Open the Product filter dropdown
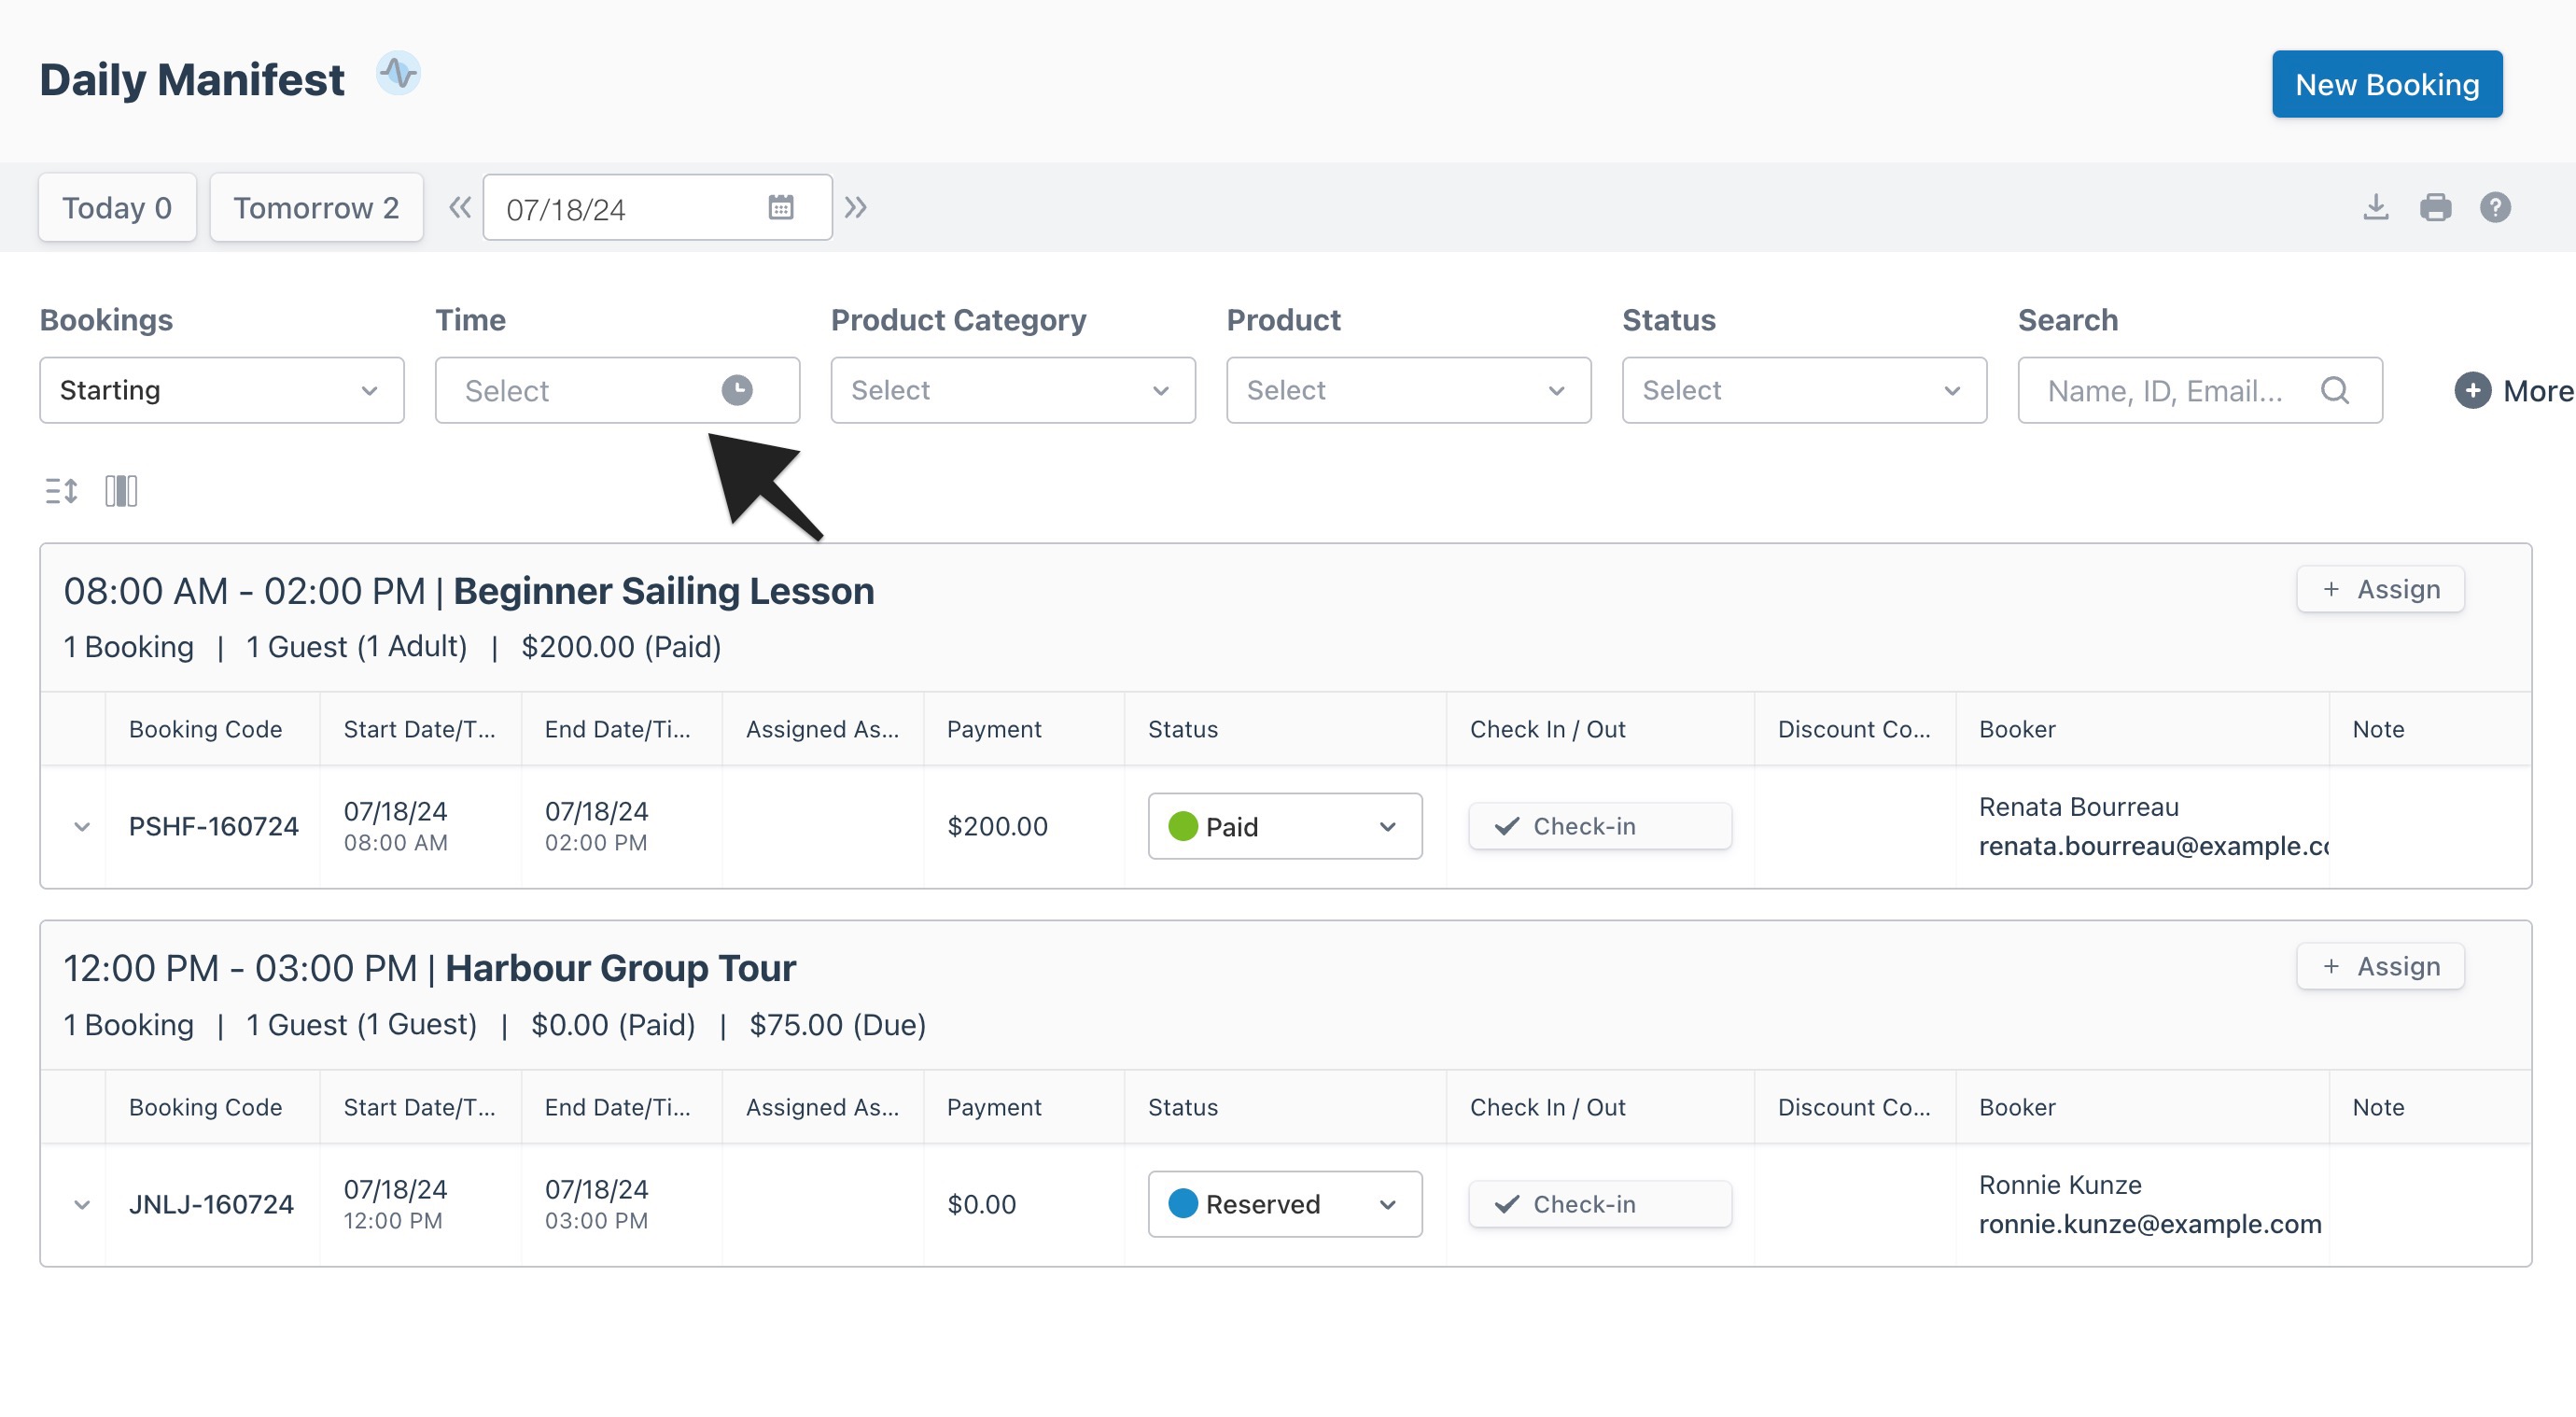 click(1408, 390)
